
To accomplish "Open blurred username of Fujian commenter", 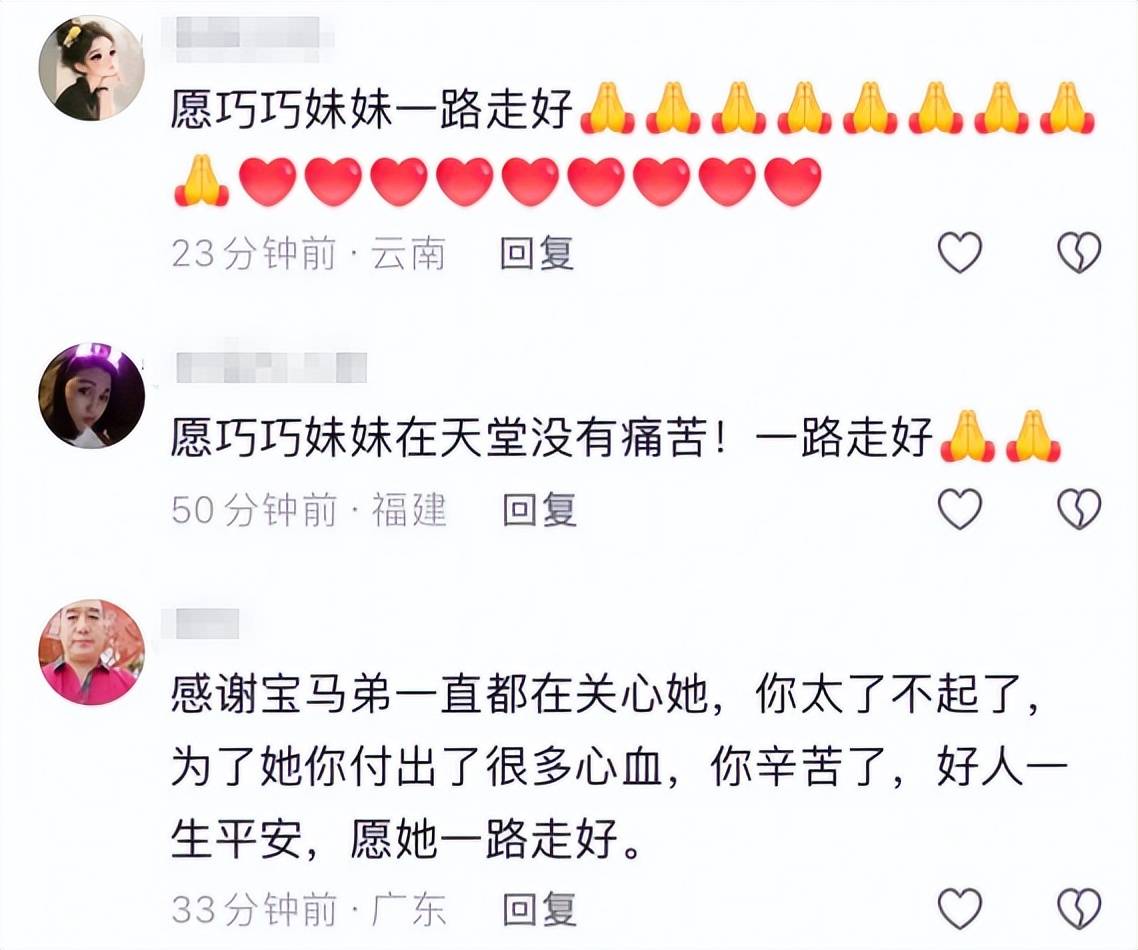I will [271, 367].
